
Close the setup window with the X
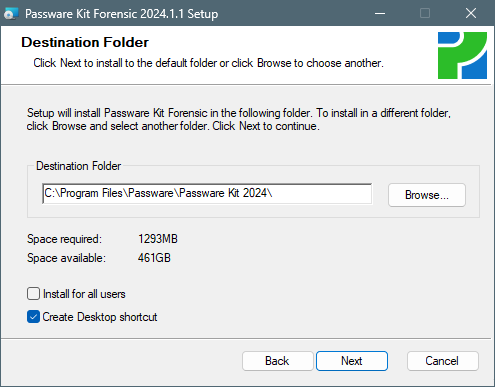[x=471, y=13]
